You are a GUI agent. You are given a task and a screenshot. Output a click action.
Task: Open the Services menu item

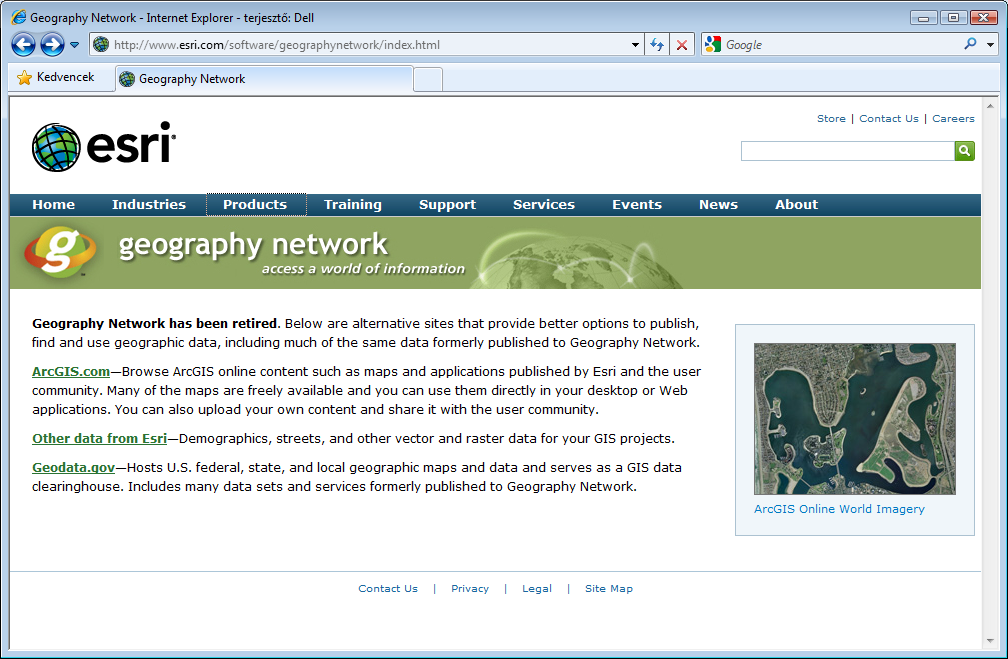coord(544,204)
